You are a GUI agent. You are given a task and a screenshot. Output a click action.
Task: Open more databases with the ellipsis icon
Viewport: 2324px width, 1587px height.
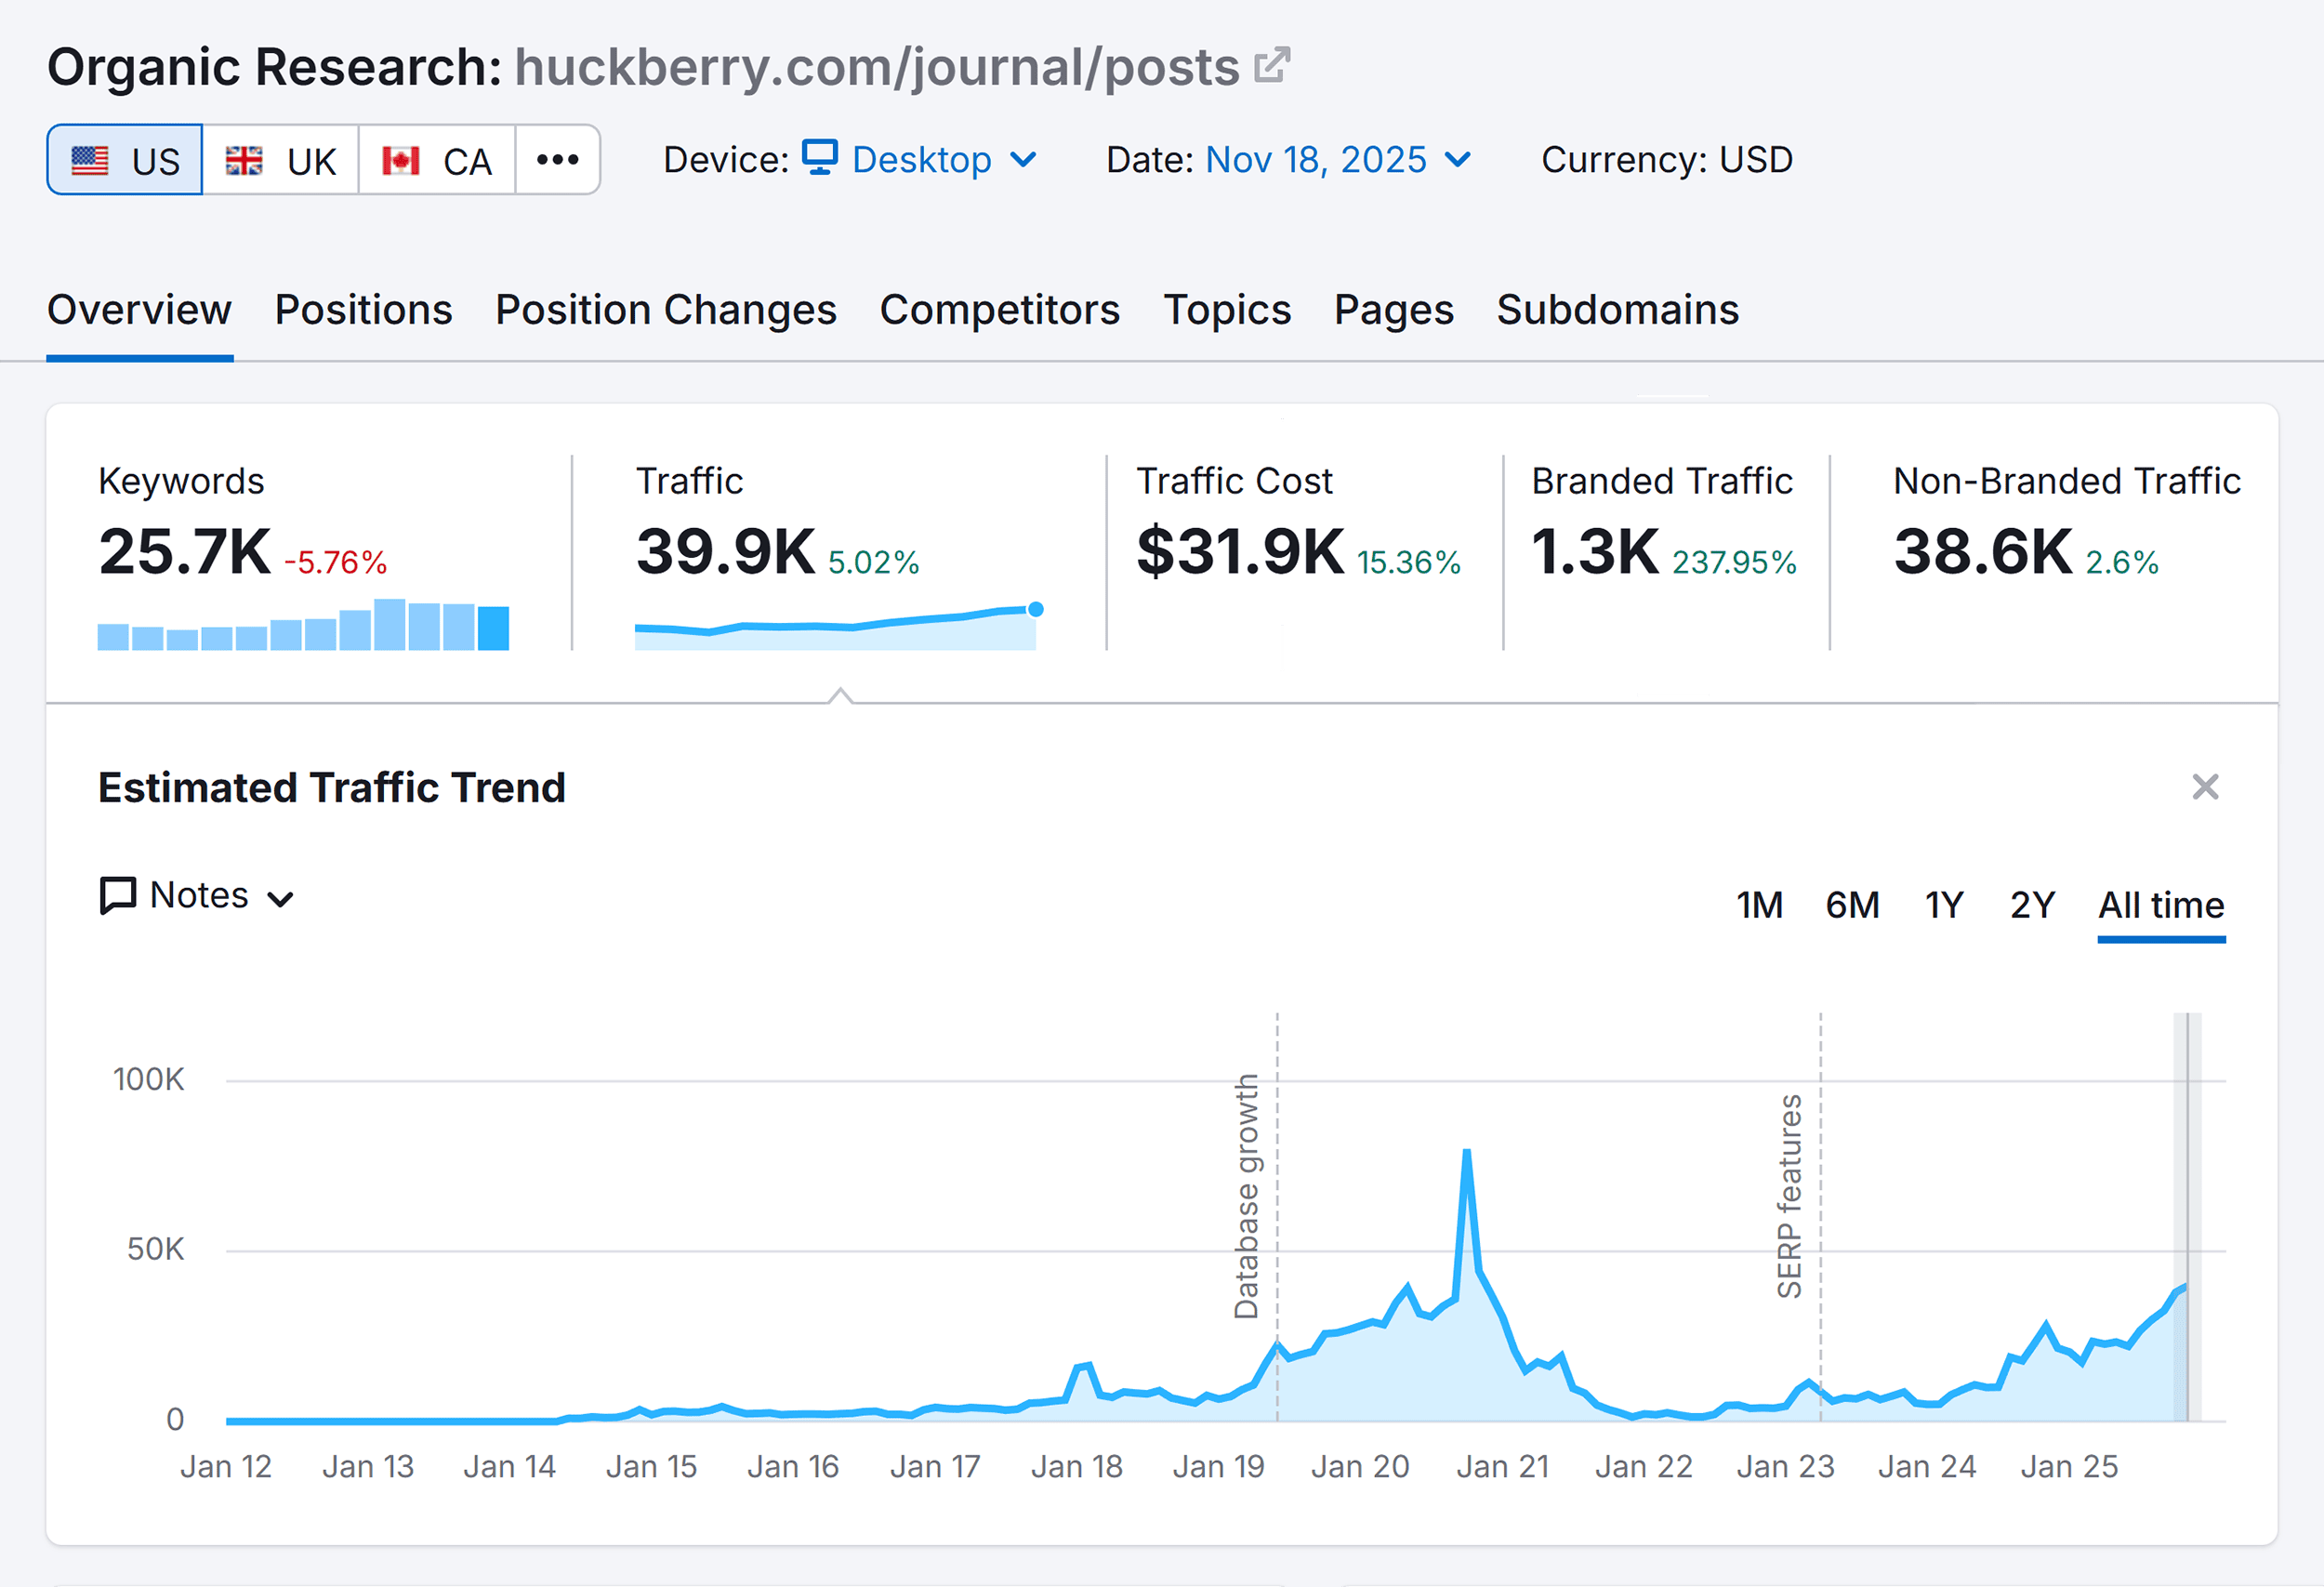point(557,159)
